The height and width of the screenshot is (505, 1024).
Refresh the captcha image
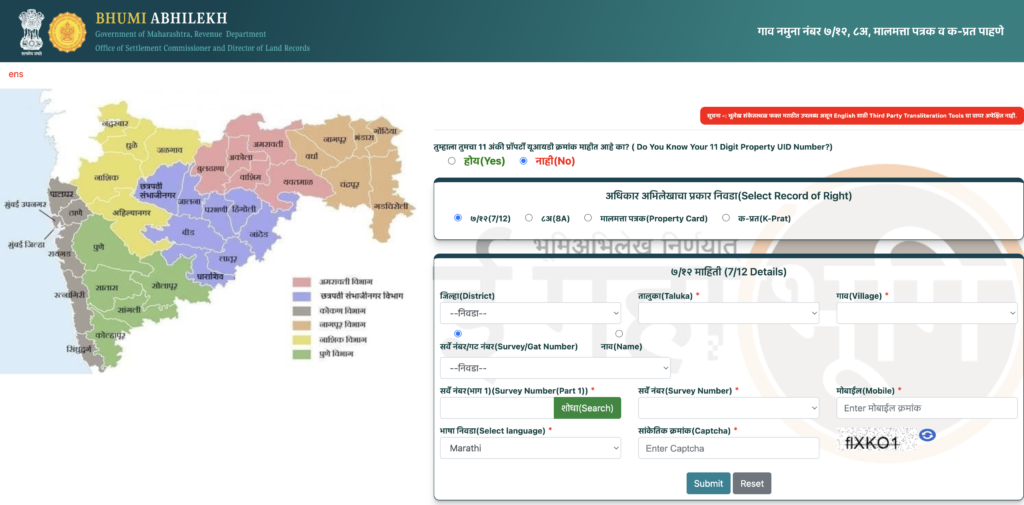[x=927, y=435]
